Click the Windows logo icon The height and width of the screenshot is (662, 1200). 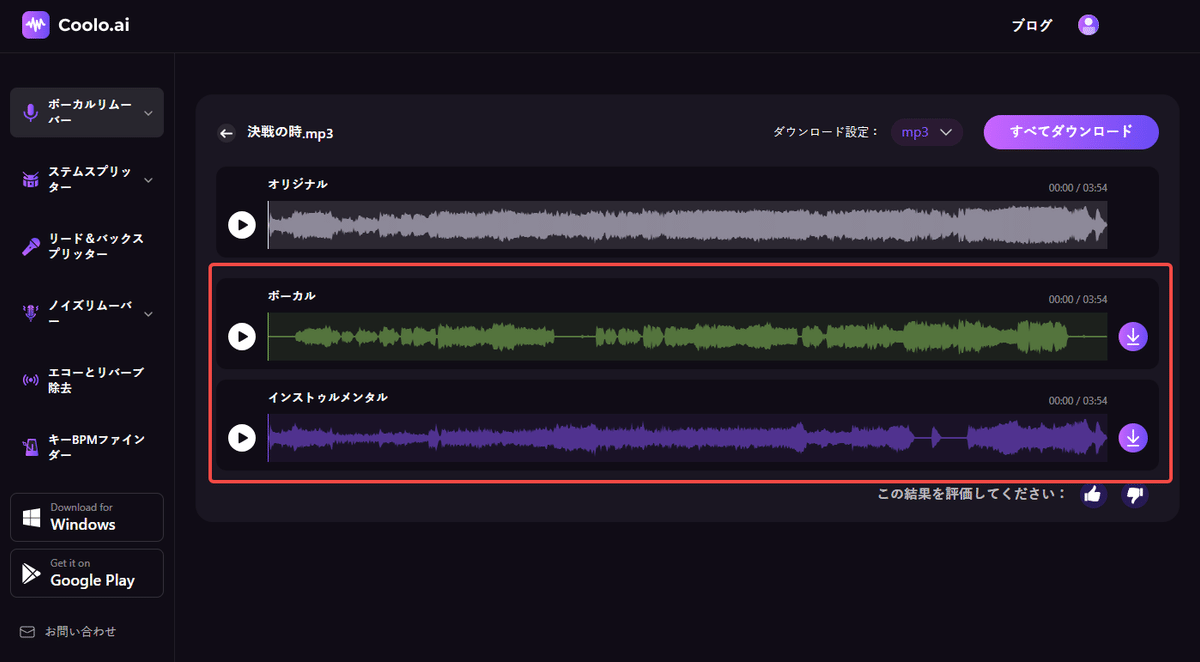pyautogui.click(x=32, y=517)
